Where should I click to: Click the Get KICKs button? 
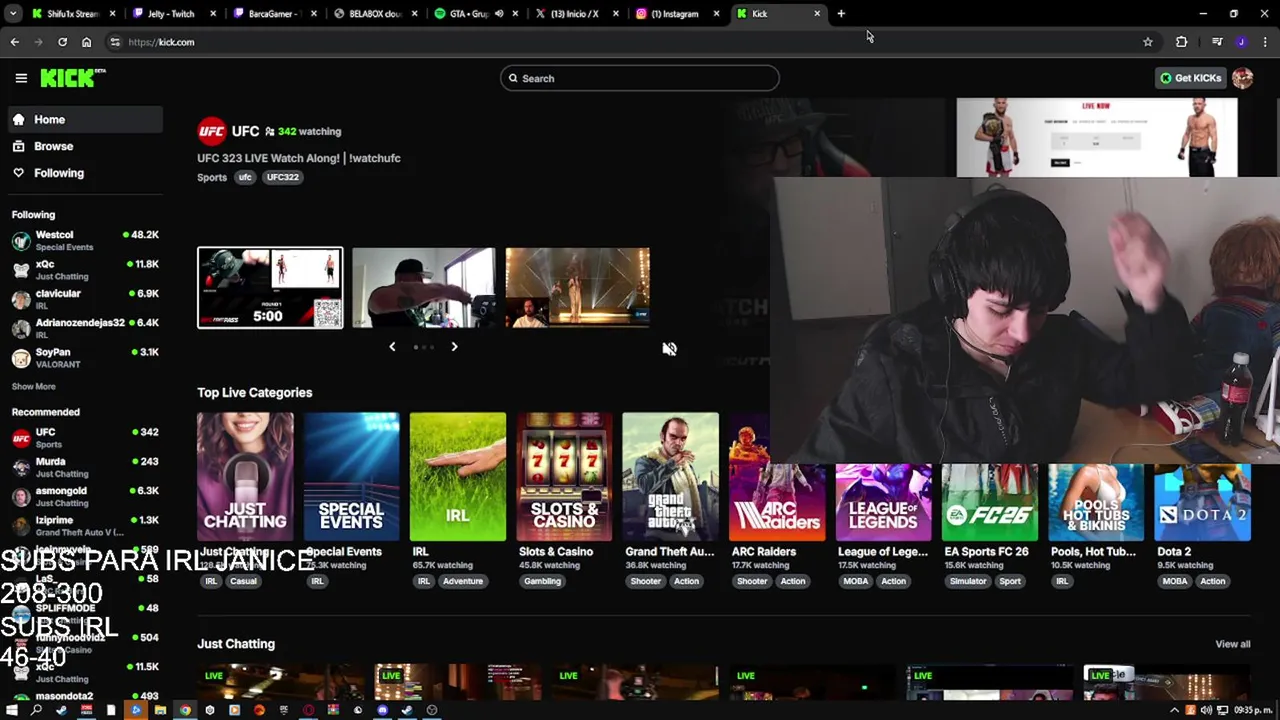pyautogui.click(x=1190, y=78)
